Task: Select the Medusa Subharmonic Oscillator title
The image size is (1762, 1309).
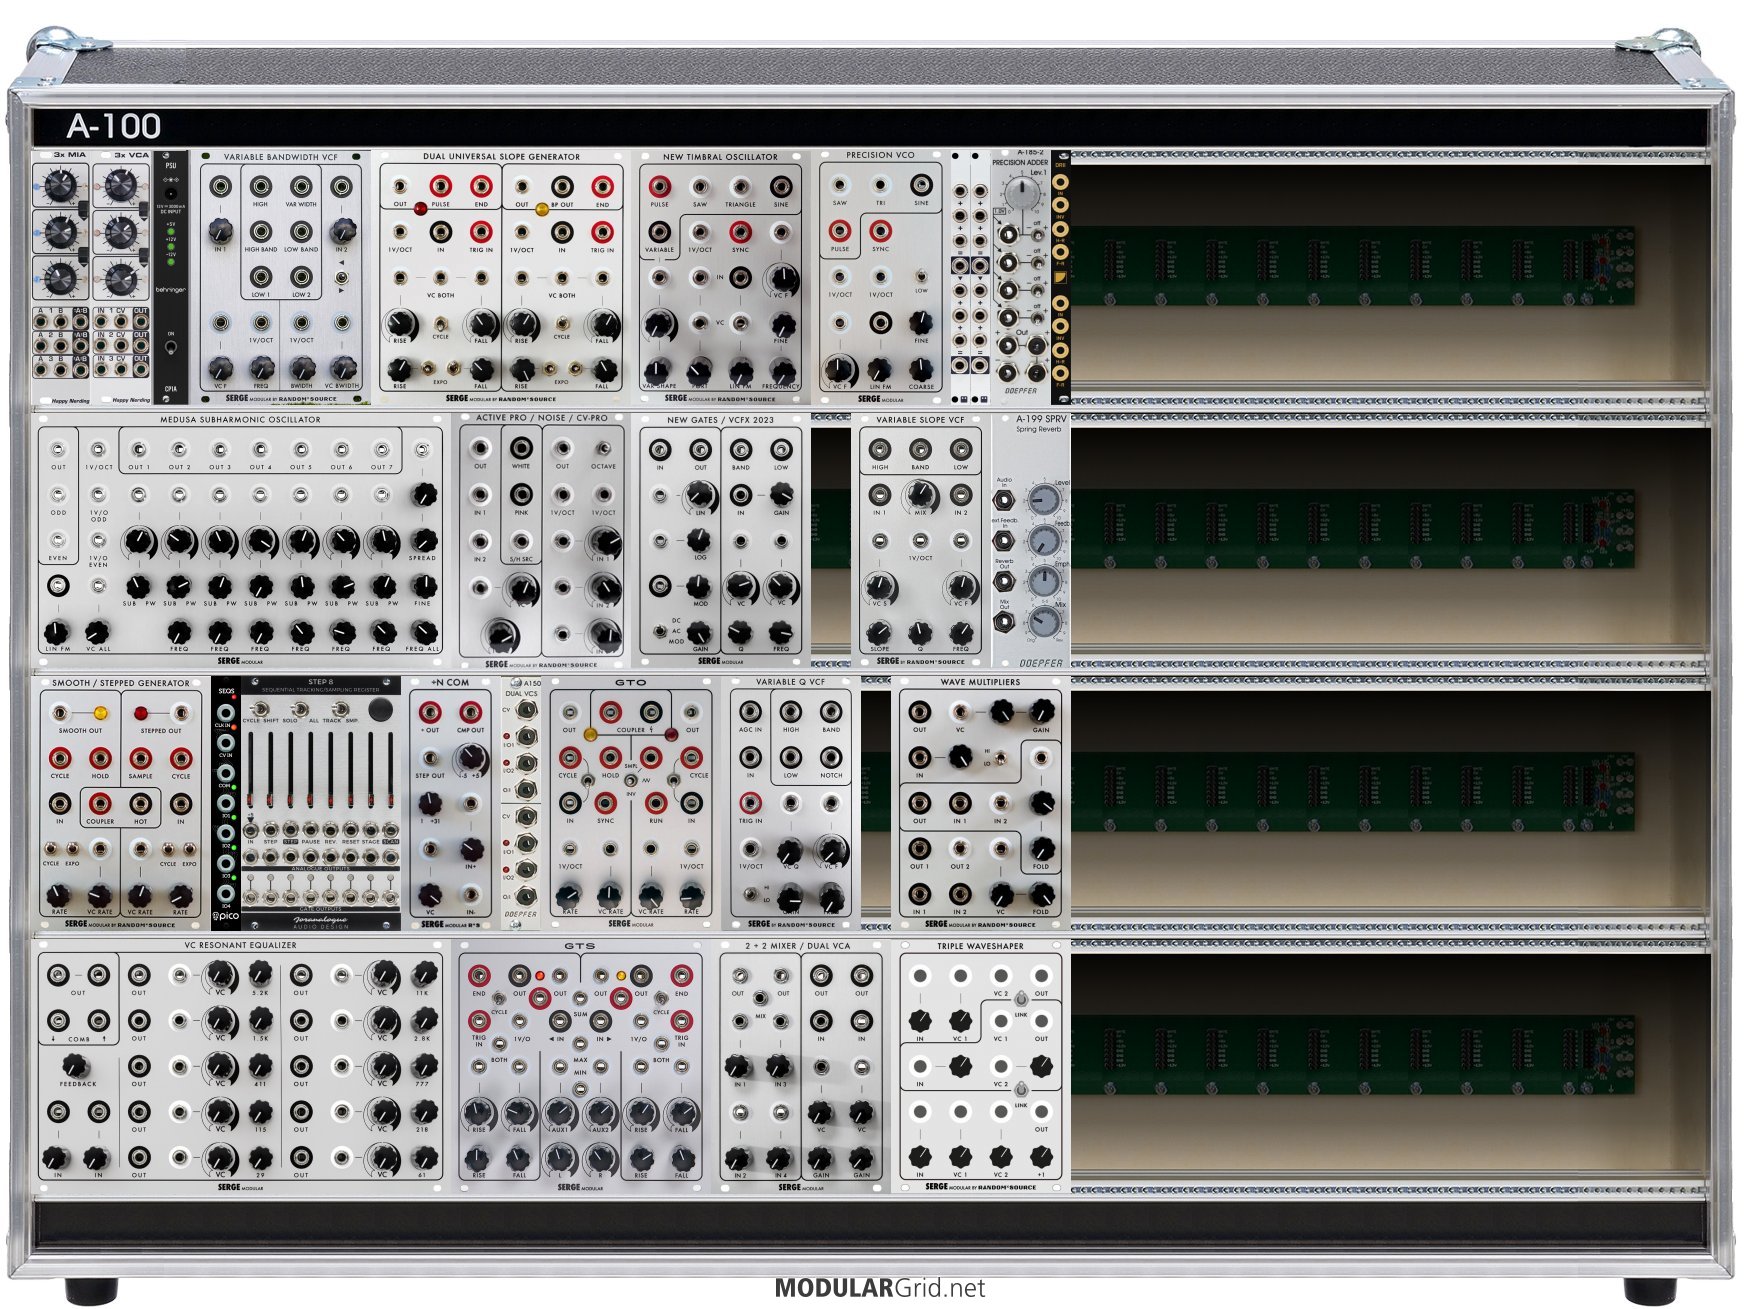Action: [x=241, y=420]
